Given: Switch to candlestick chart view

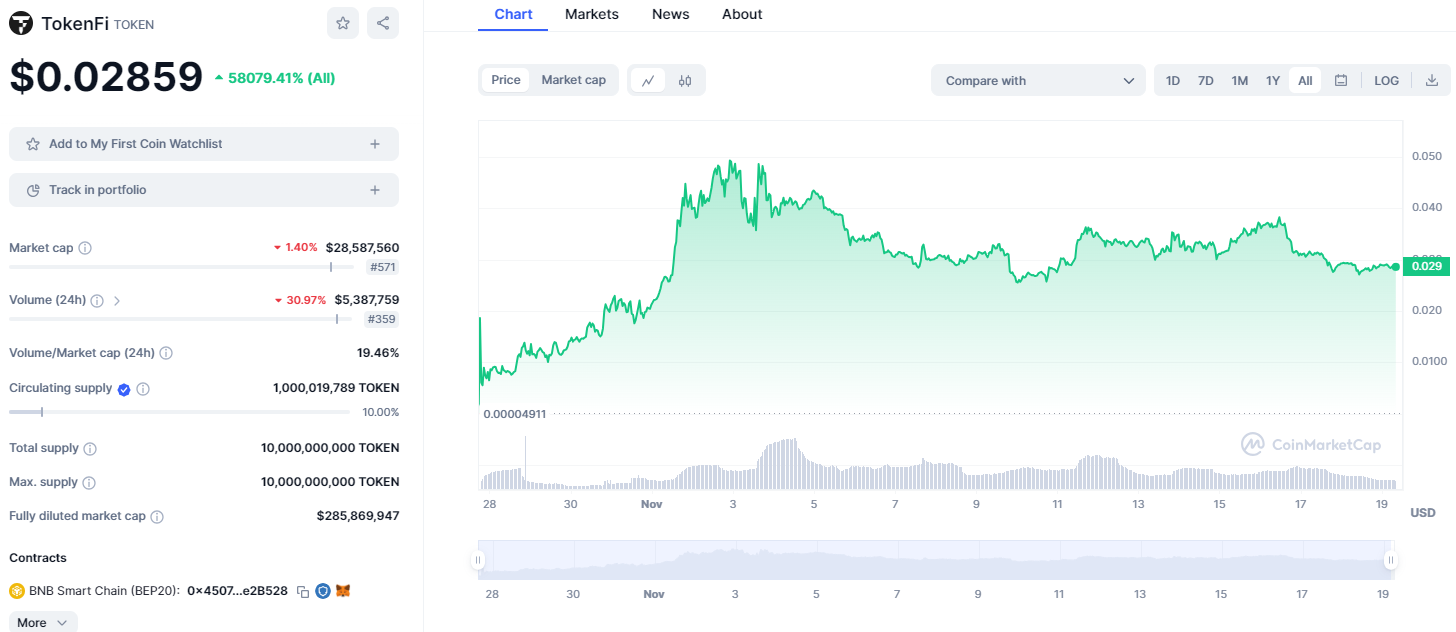Looking at the screenshot, I should click(685, 81).
